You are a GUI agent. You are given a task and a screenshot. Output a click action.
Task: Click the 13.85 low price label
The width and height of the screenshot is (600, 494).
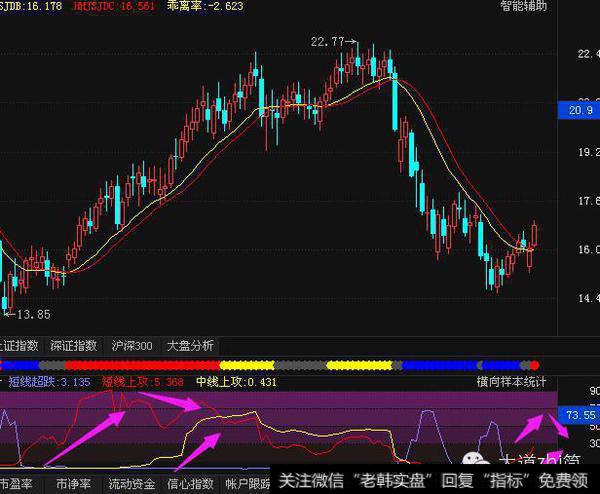click(x=34, y=315)
